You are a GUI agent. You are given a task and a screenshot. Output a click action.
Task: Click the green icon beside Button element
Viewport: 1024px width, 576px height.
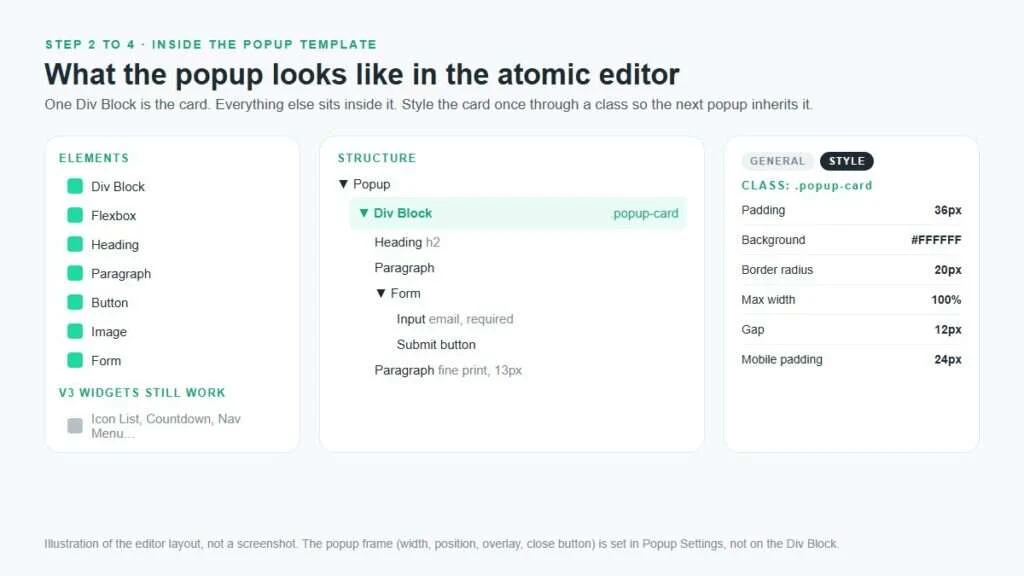(75, 302)
